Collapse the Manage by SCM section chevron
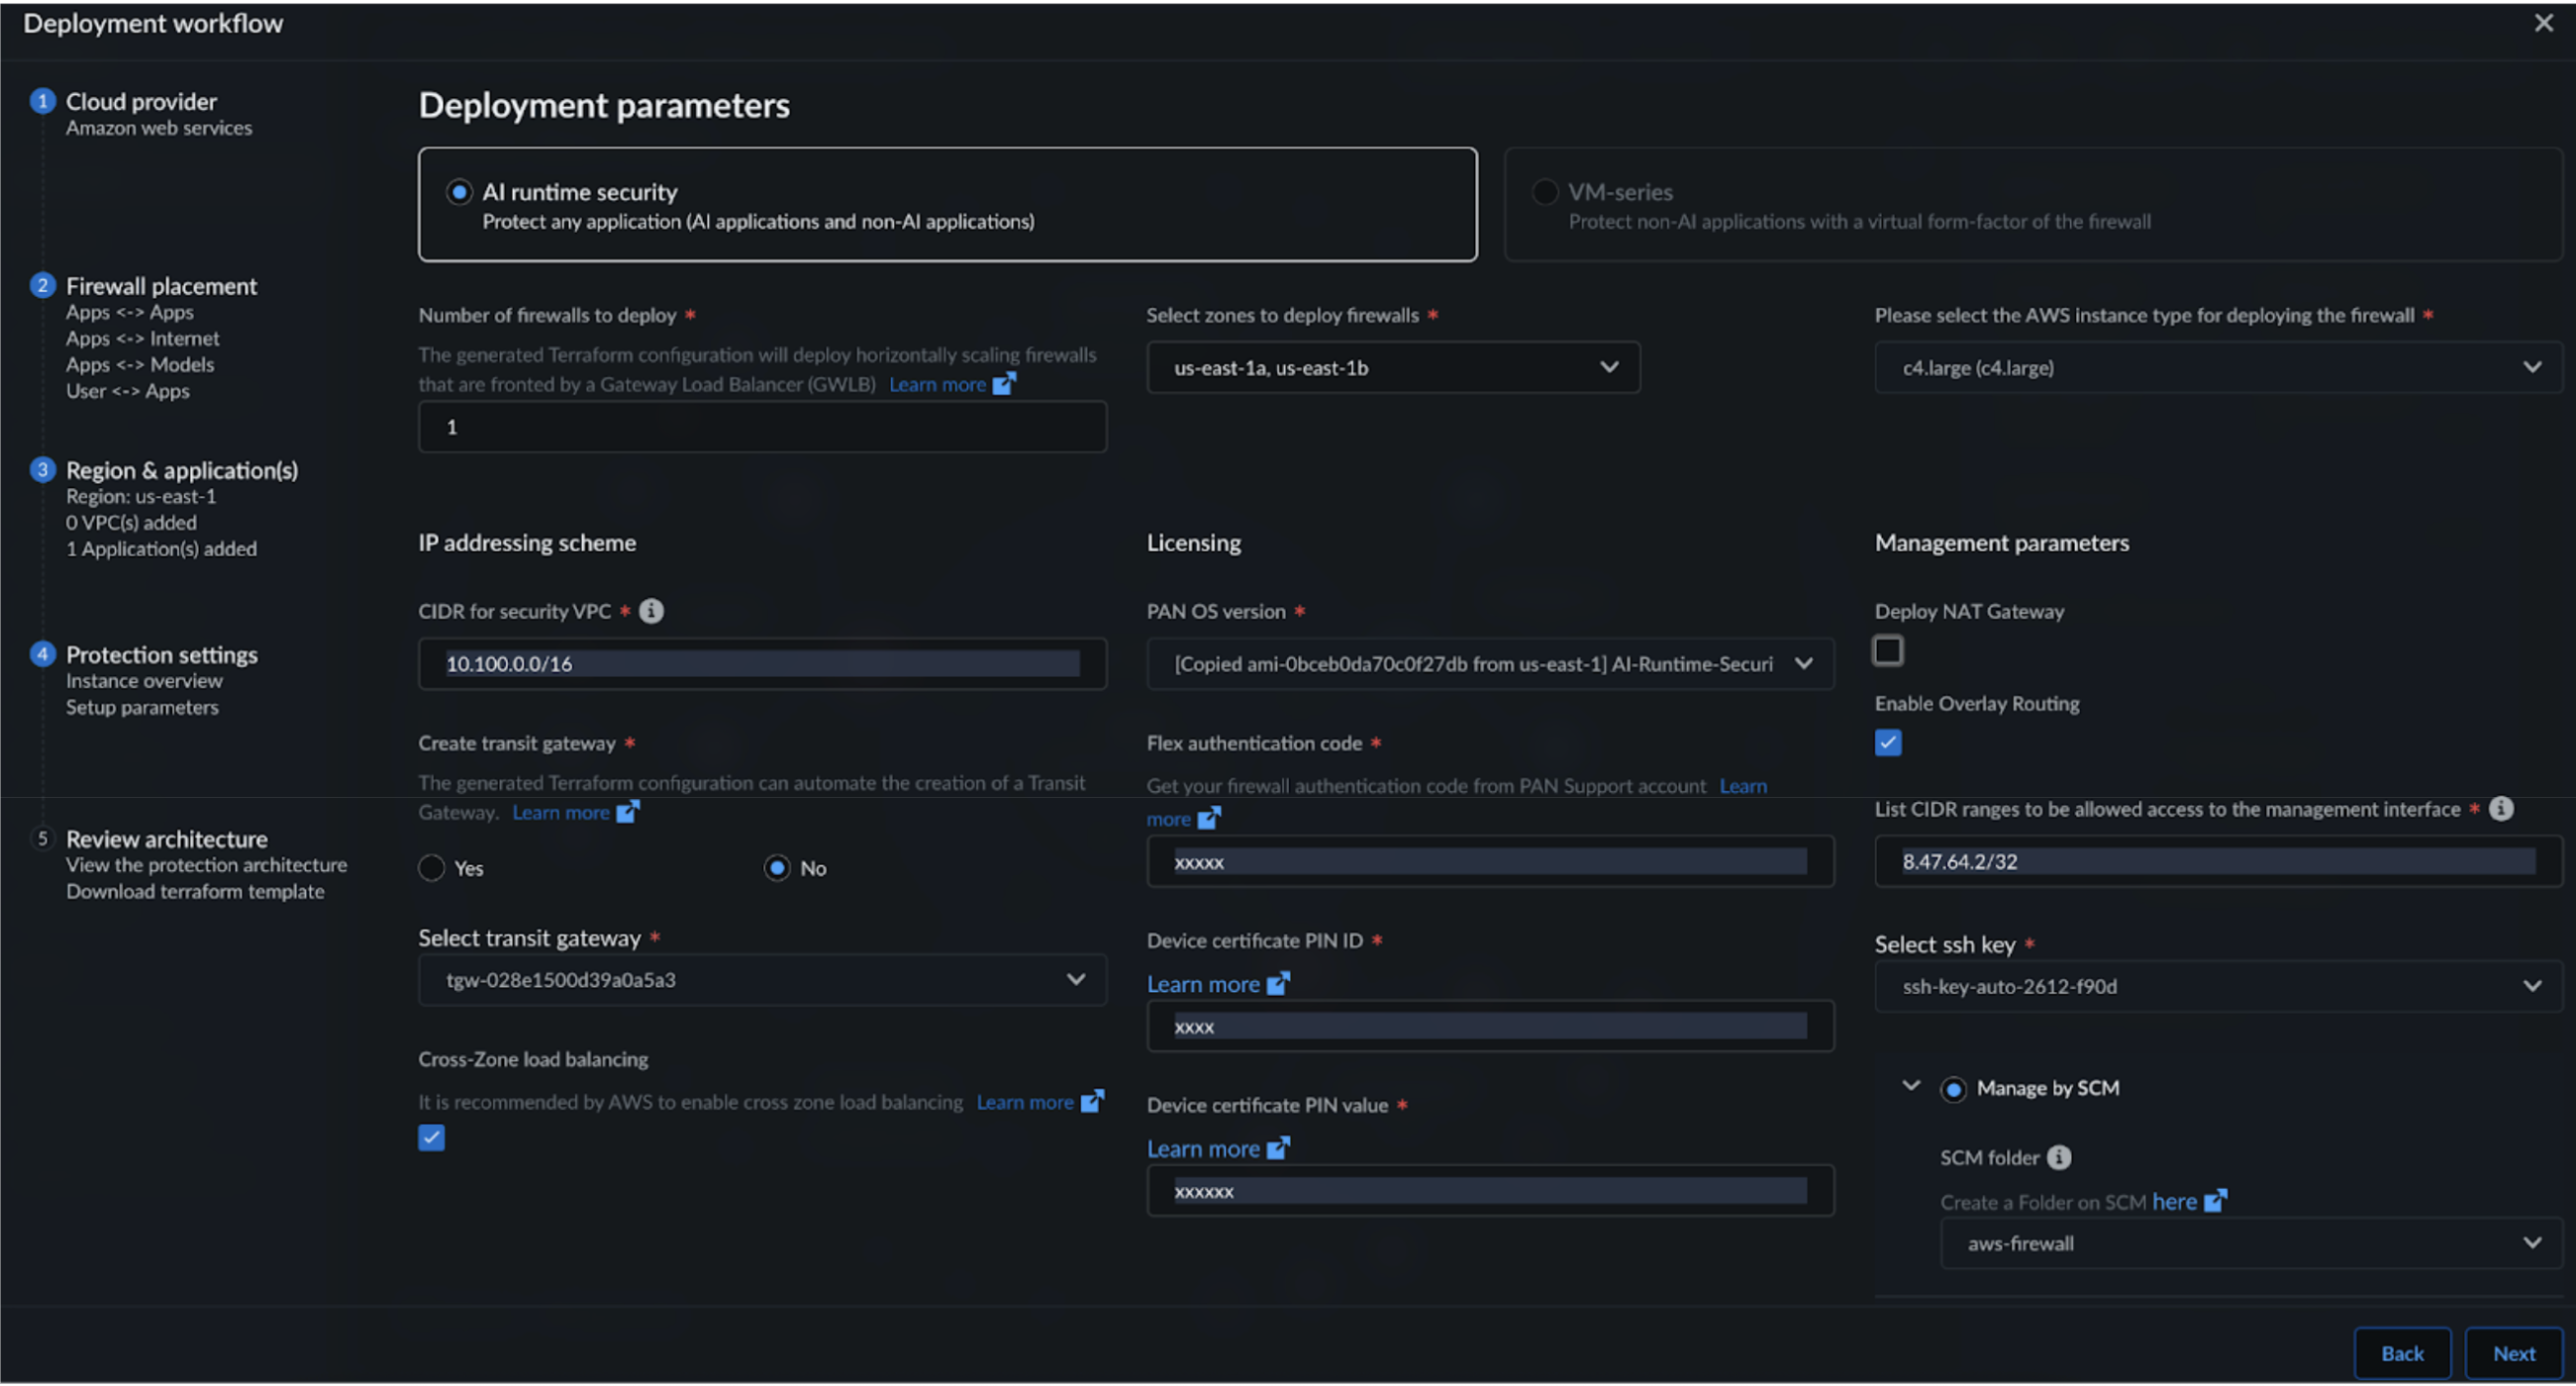This screenshot has width=2576, height=1386. (1911, 1087)
